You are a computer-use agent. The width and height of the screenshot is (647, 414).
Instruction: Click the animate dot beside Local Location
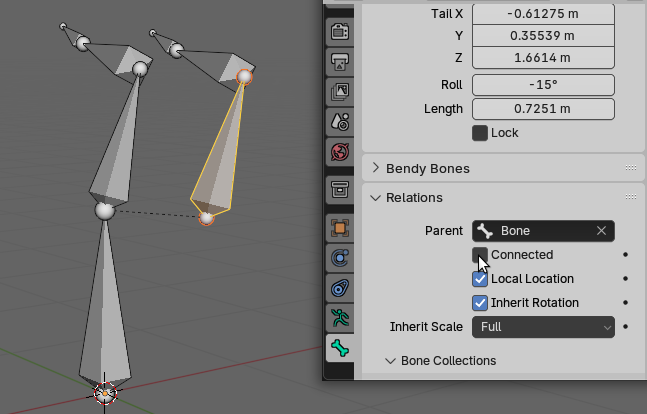(626, 279)
